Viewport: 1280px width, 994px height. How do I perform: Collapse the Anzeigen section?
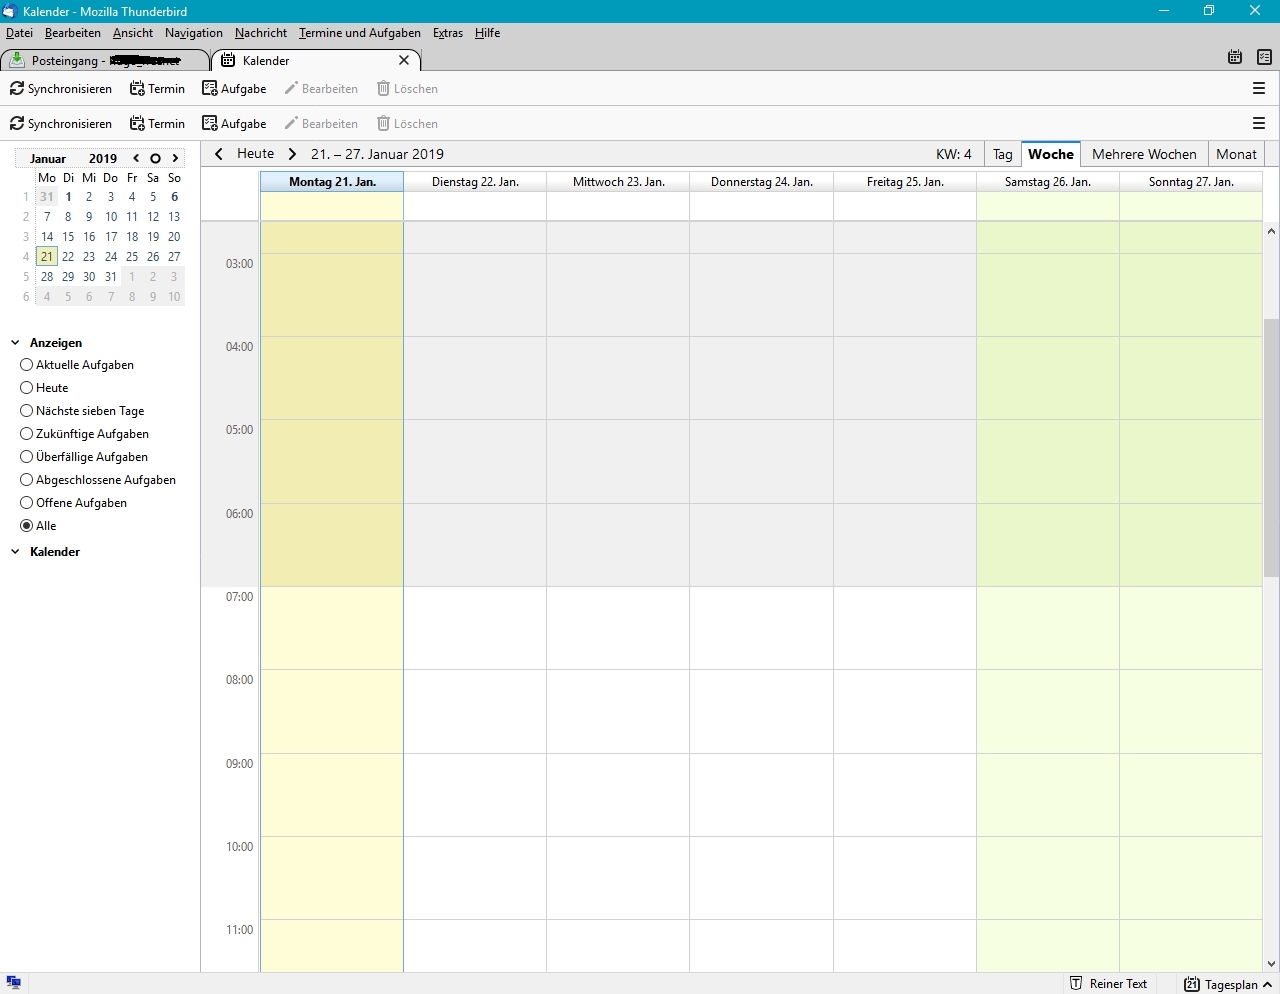(x=16, y=343)
